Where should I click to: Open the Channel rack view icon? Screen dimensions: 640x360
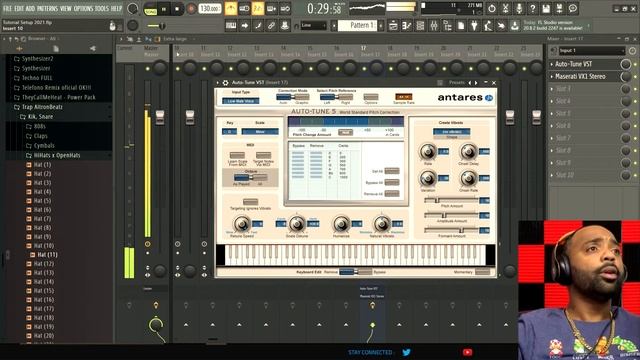(420, 26)
